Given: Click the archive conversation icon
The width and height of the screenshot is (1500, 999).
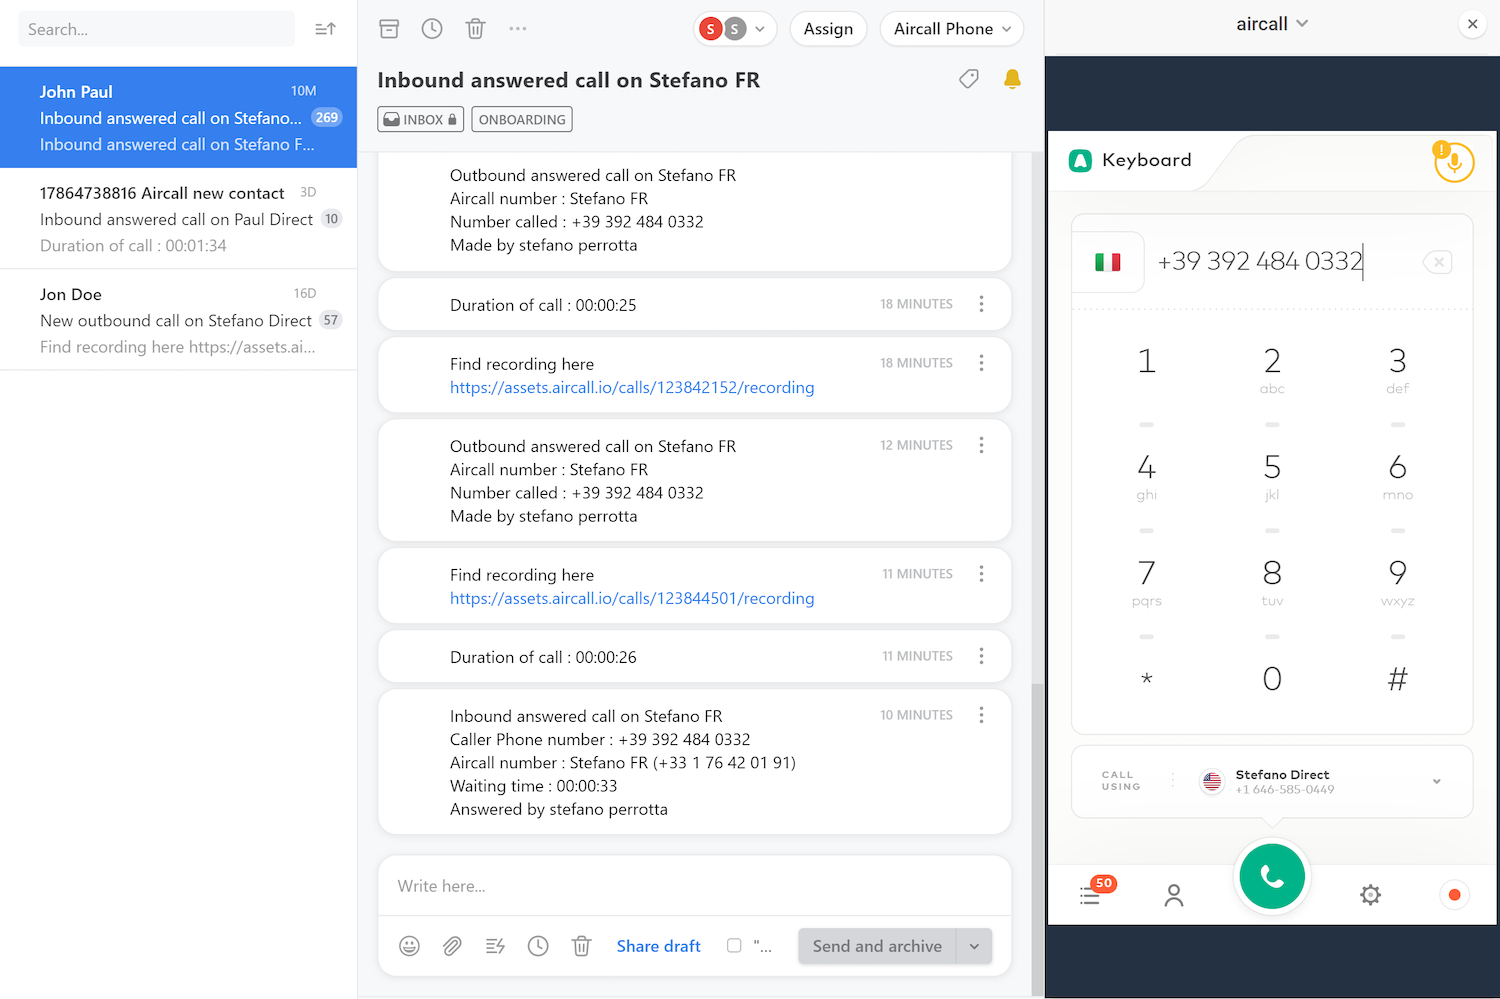Looking at the screenshot, I should pyautogui.click(x=389, y=29).
